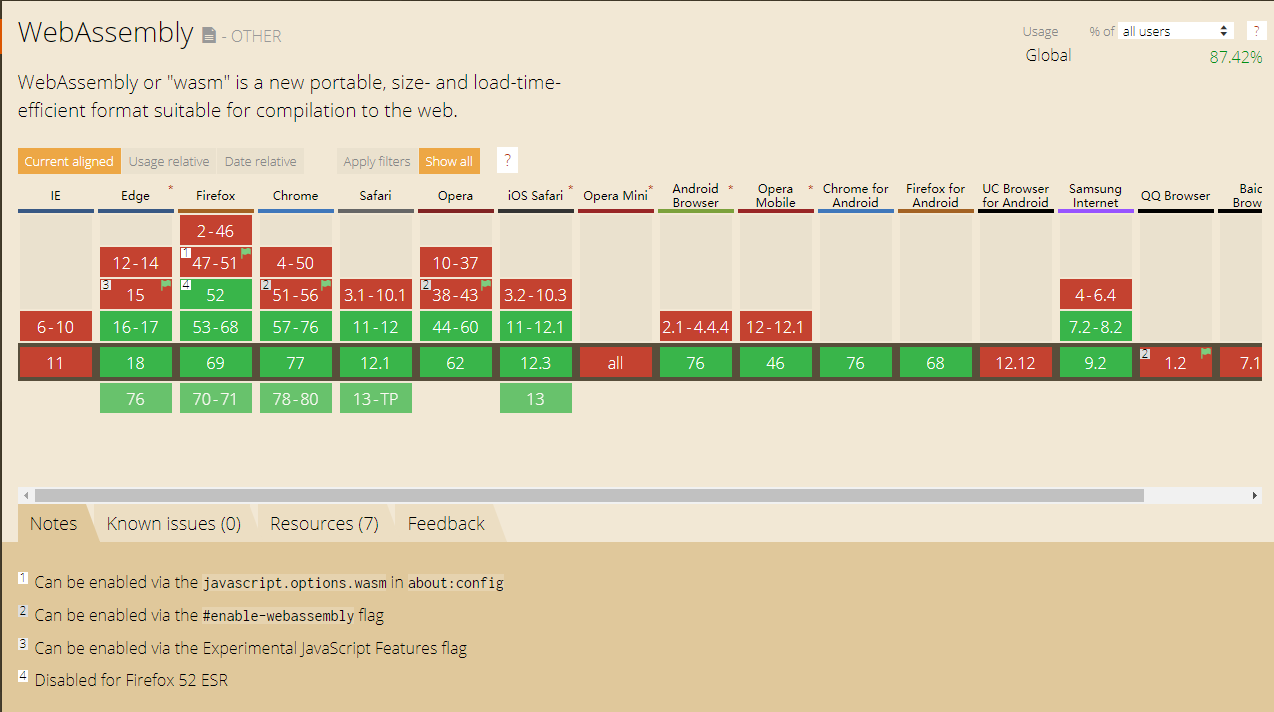Click the green flag on Firefox 47-51
Screen dimensions: 1274x712
coord(246,253)
